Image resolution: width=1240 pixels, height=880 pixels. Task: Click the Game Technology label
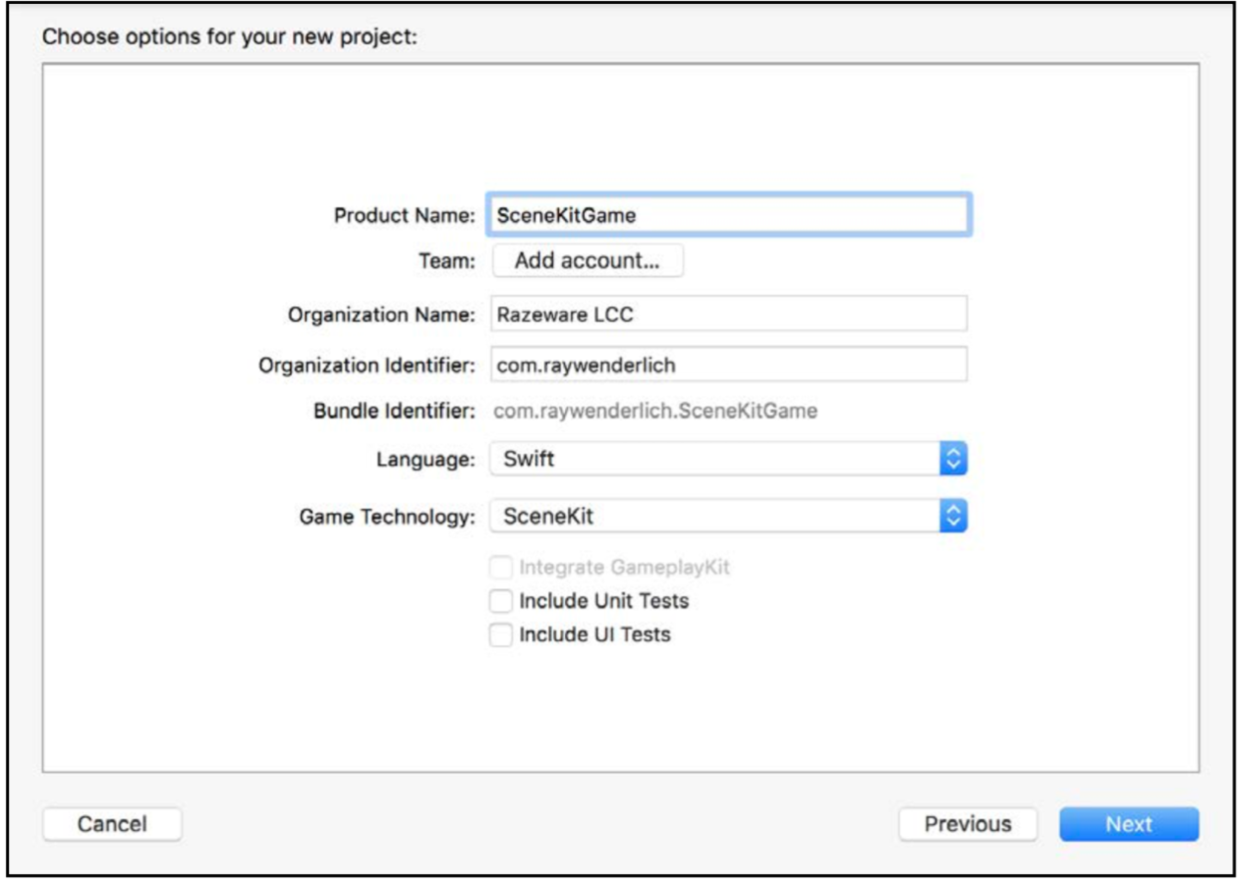(387, 517)
